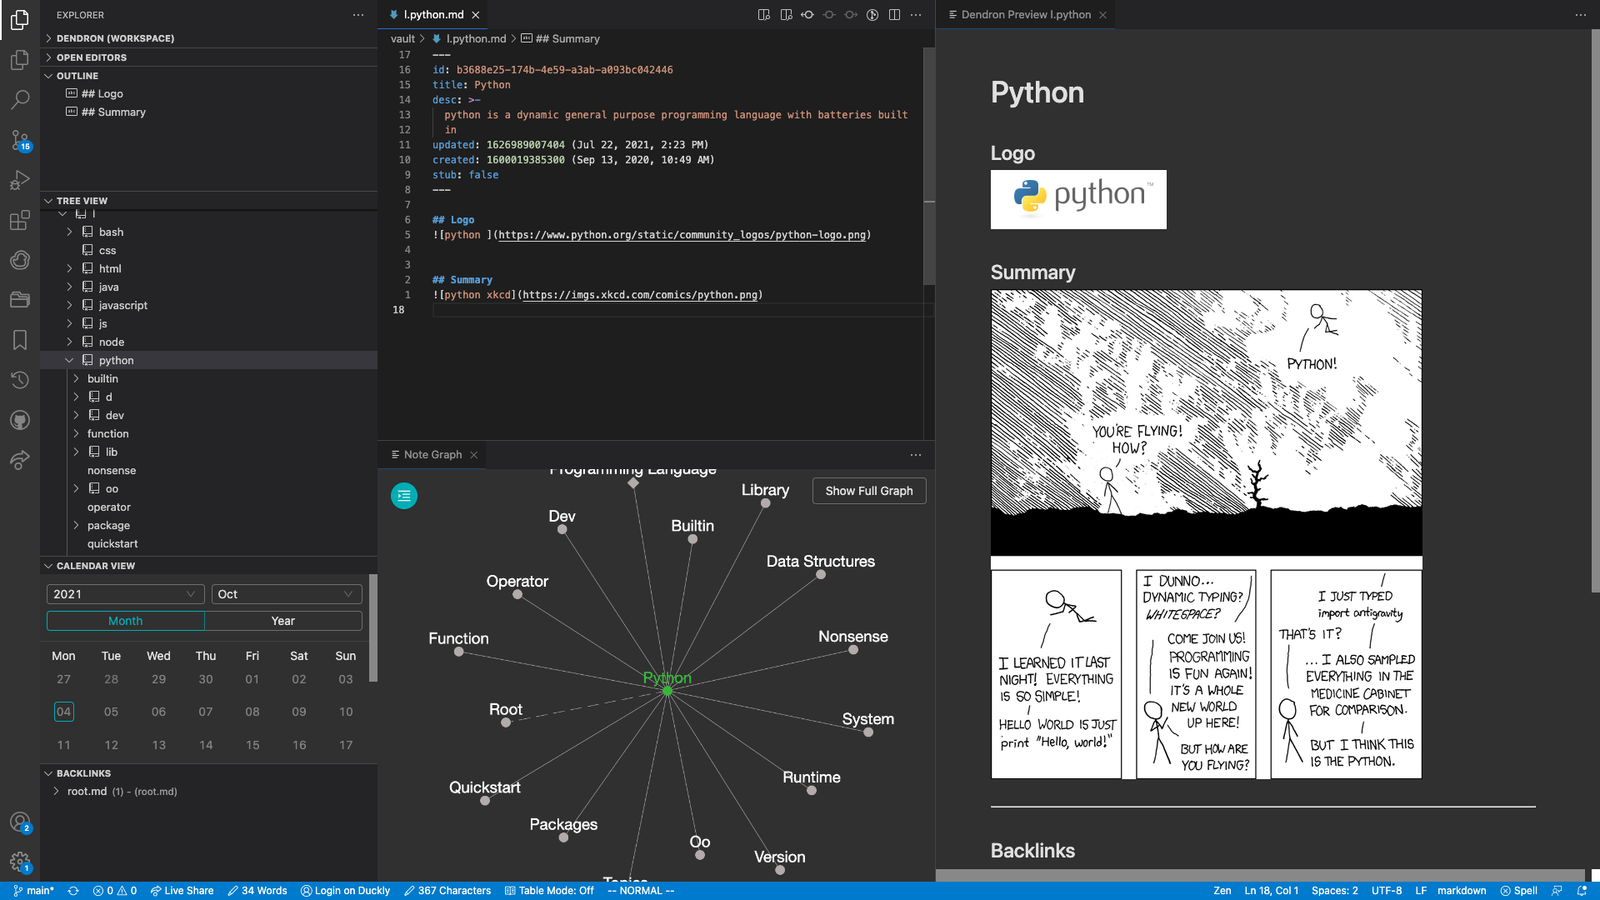Open the Search view in activity bar
Image resolution: width=1600 pixels, height=900 pixels.
19,100
